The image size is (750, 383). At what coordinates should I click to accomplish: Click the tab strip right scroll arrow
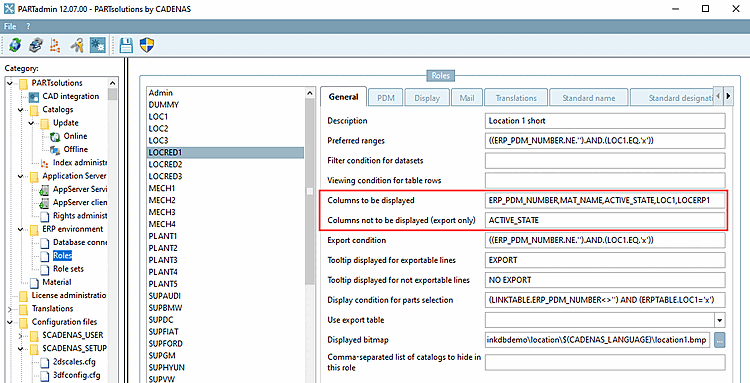click(x=728, y=97)
